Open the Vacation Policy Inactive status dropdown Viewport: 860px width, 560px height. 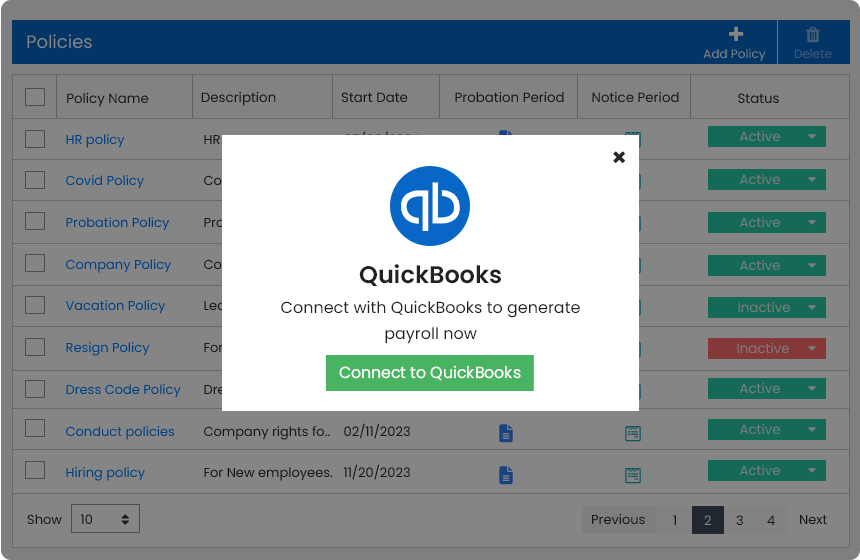point(766,307)
